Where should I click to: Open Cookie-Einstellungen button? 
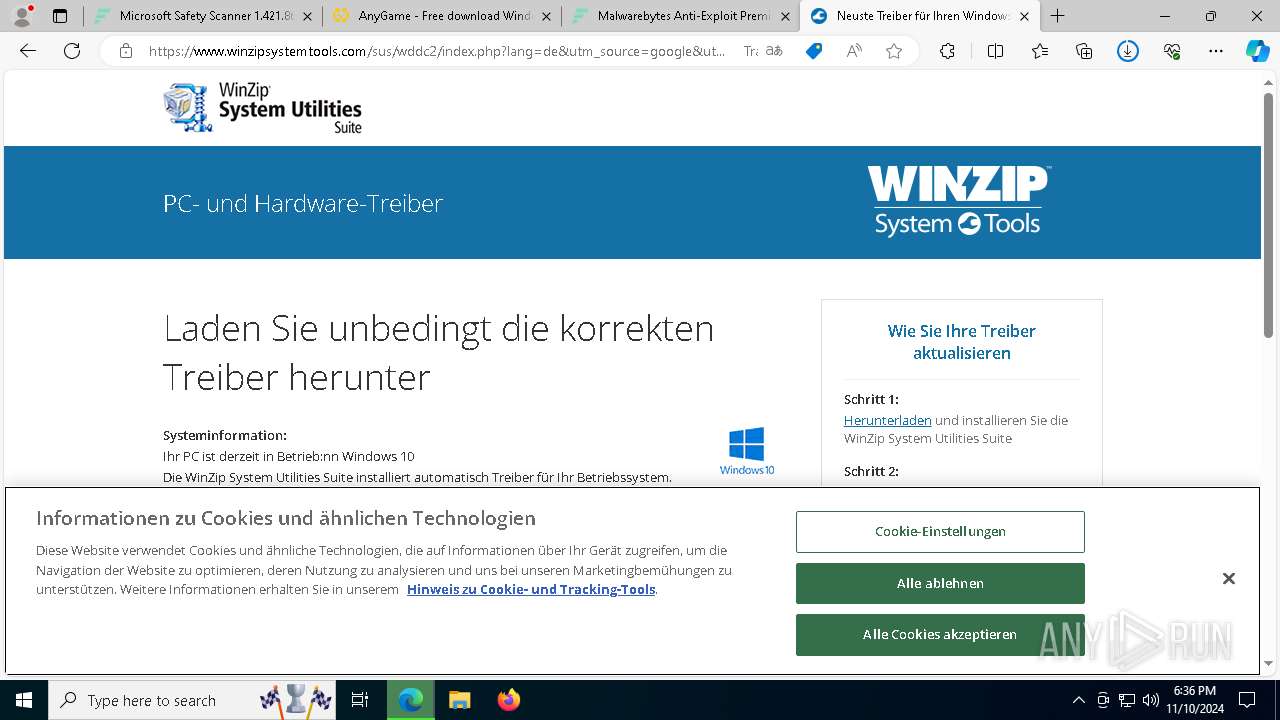[x=940, y=532]
